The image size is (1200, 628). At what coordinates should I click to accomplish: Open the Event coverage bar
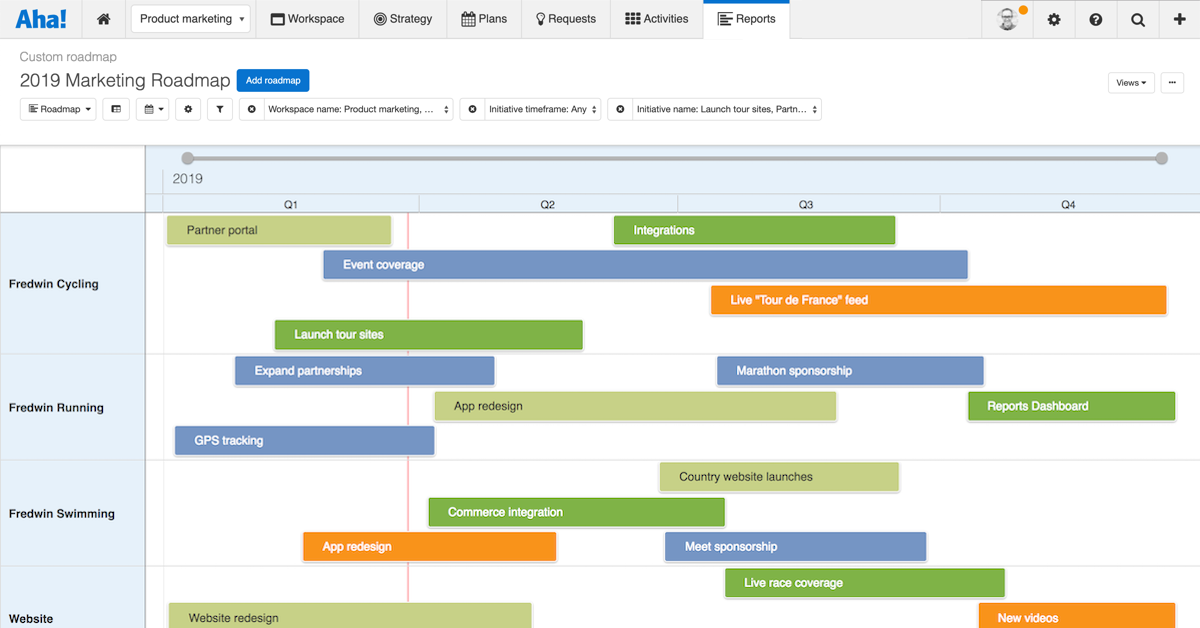645,265
